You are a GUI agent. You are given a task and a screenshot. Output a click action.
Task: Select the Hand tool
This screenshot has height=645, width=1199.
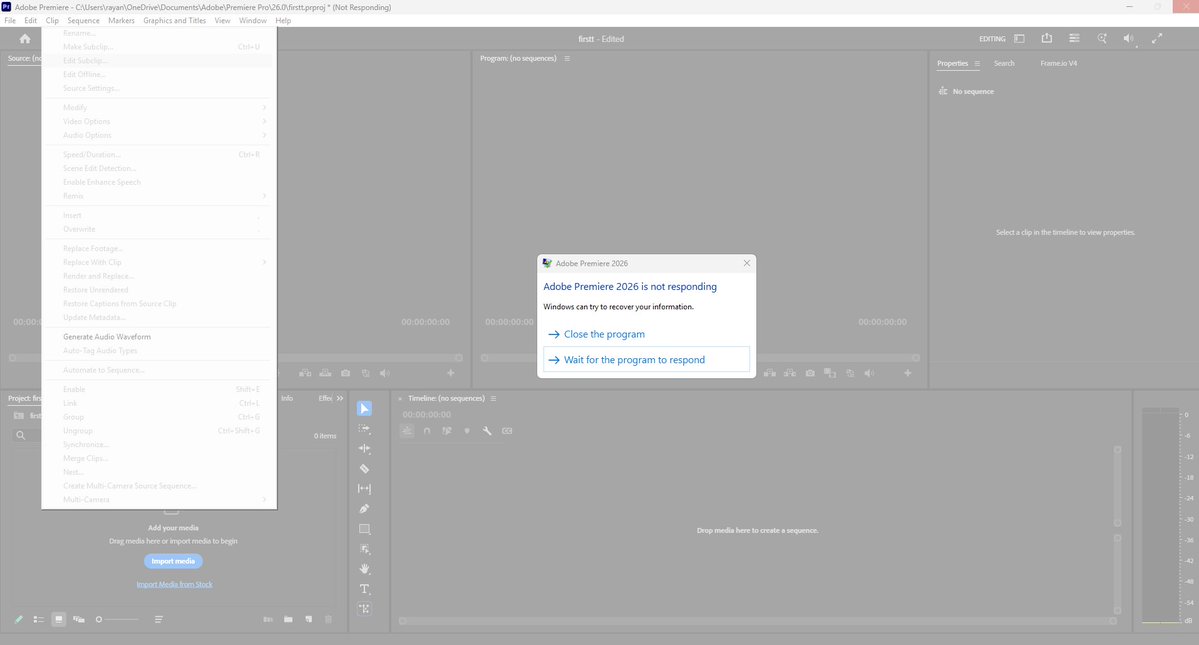tap(365, 569)
